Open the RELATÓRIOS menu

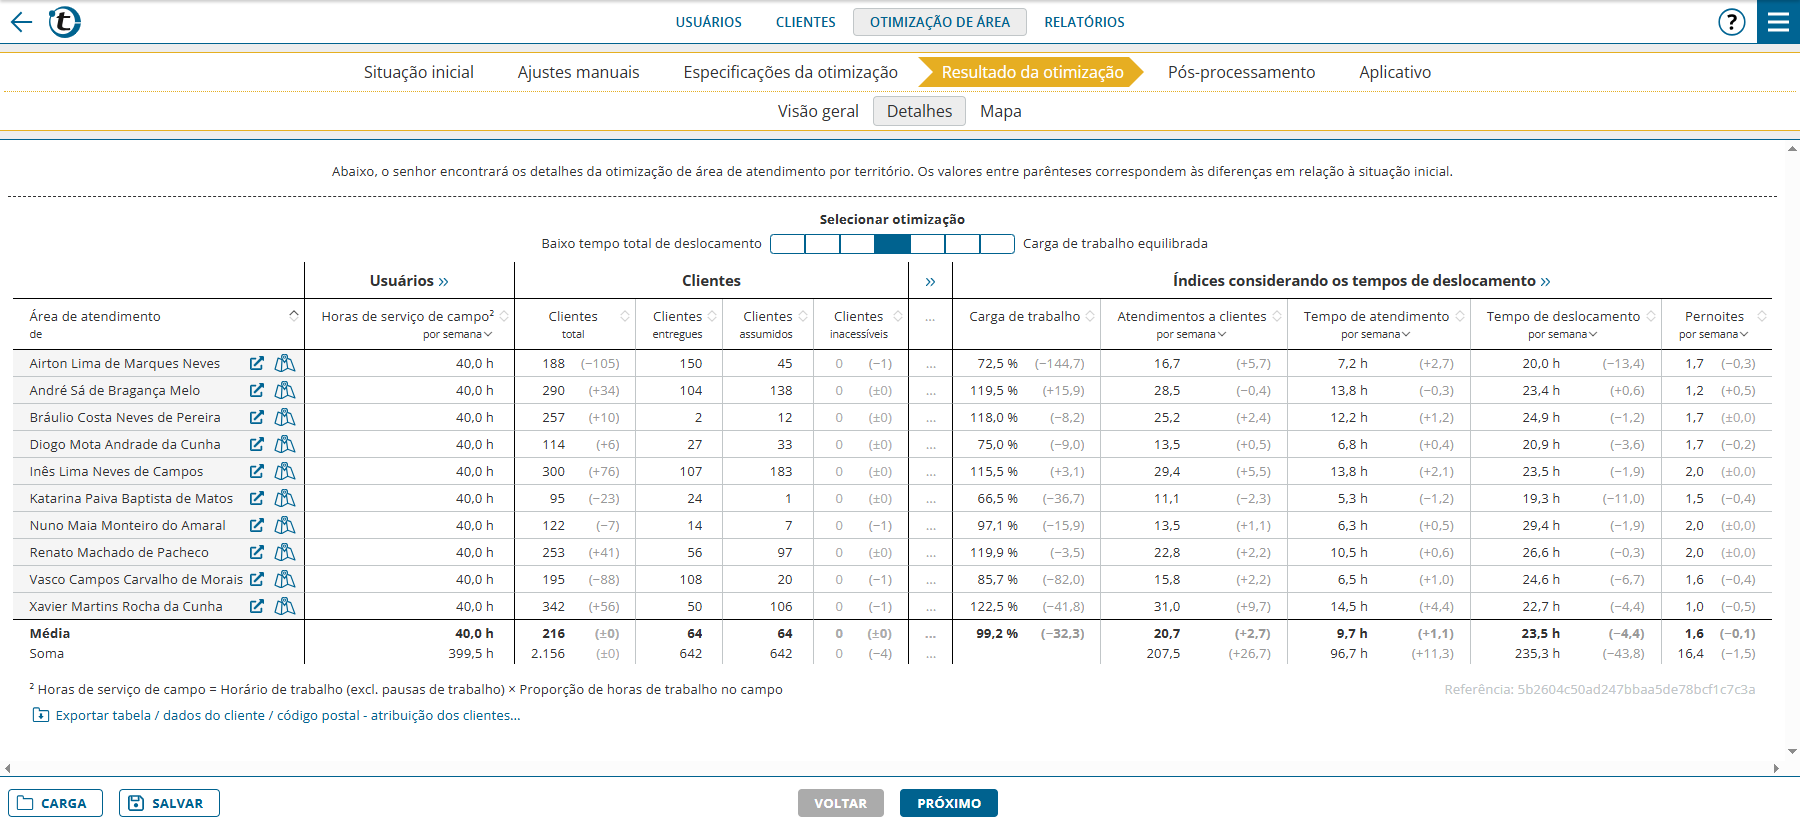tap(1084, 22)
